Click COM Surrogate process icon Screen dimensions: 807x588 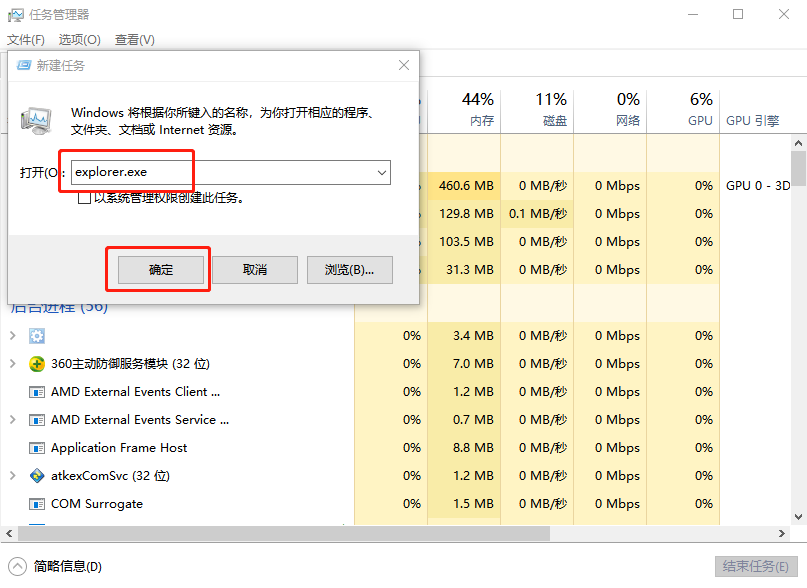pyautogui.click(x=37, y=504)
